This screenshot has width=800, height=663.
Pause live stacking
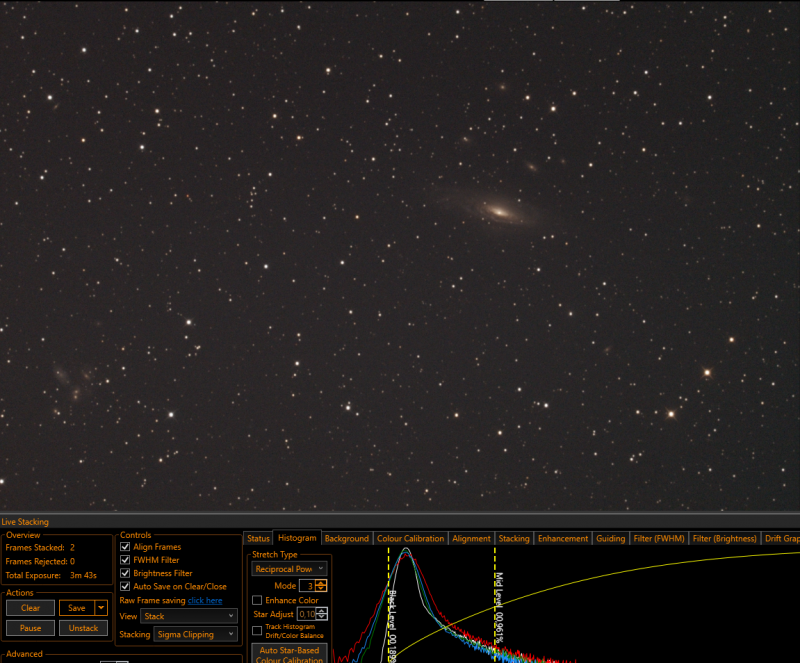coord(30,628)
